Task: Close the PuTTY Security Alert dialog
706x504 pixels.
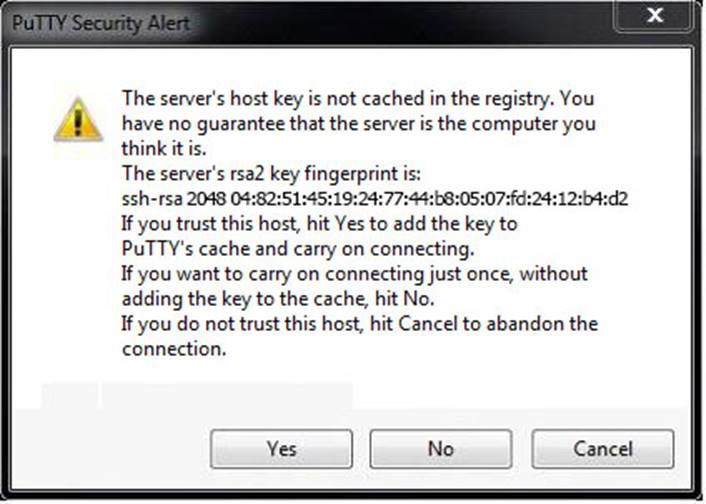Action: pos(655,17)
